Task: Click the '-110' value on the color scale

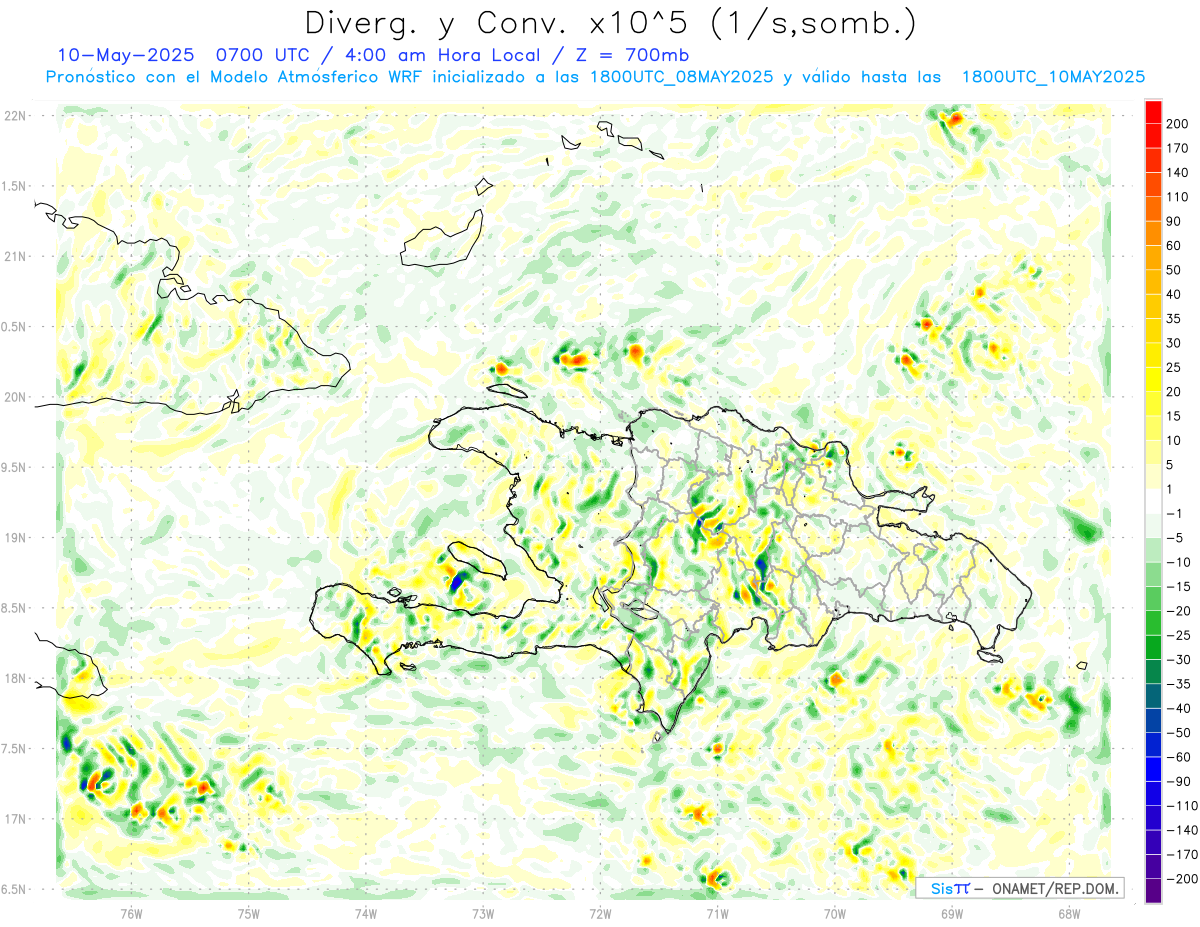Action: pos(1182,806)
